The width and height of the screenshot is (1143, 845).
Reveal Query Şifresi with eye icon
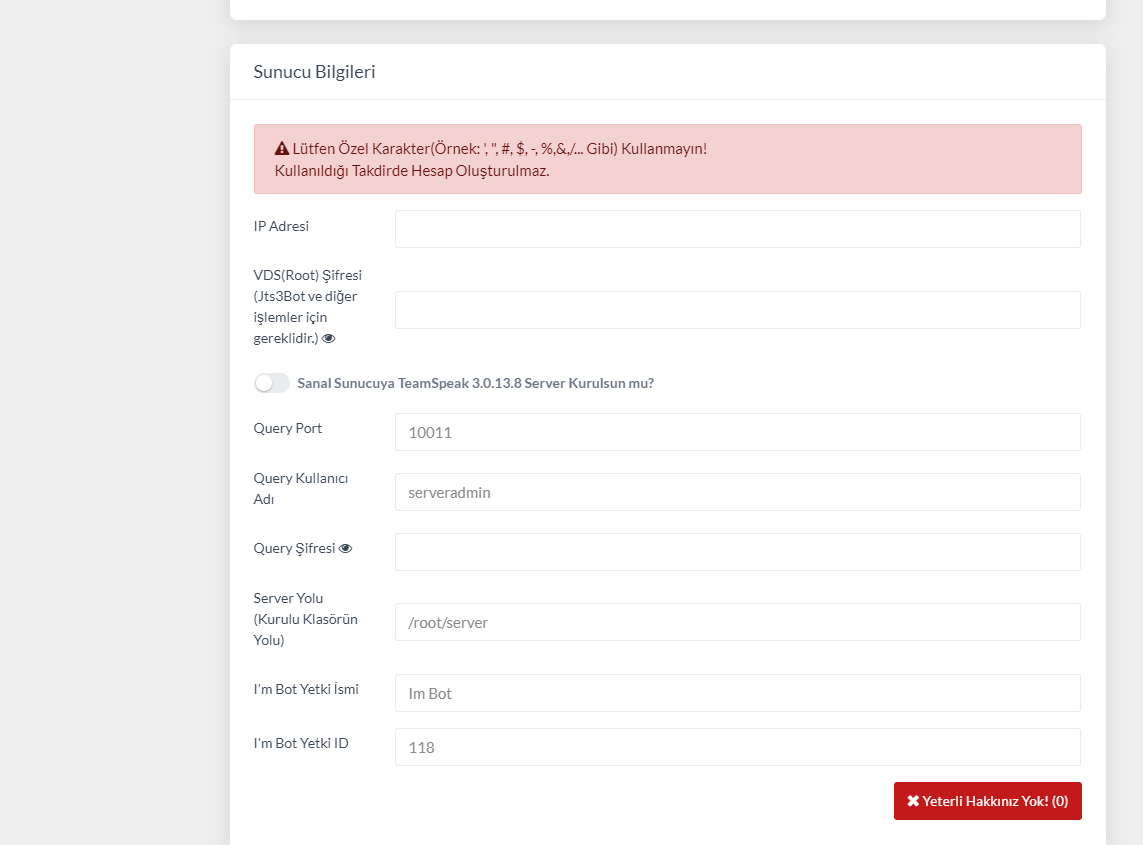[346, 548]
